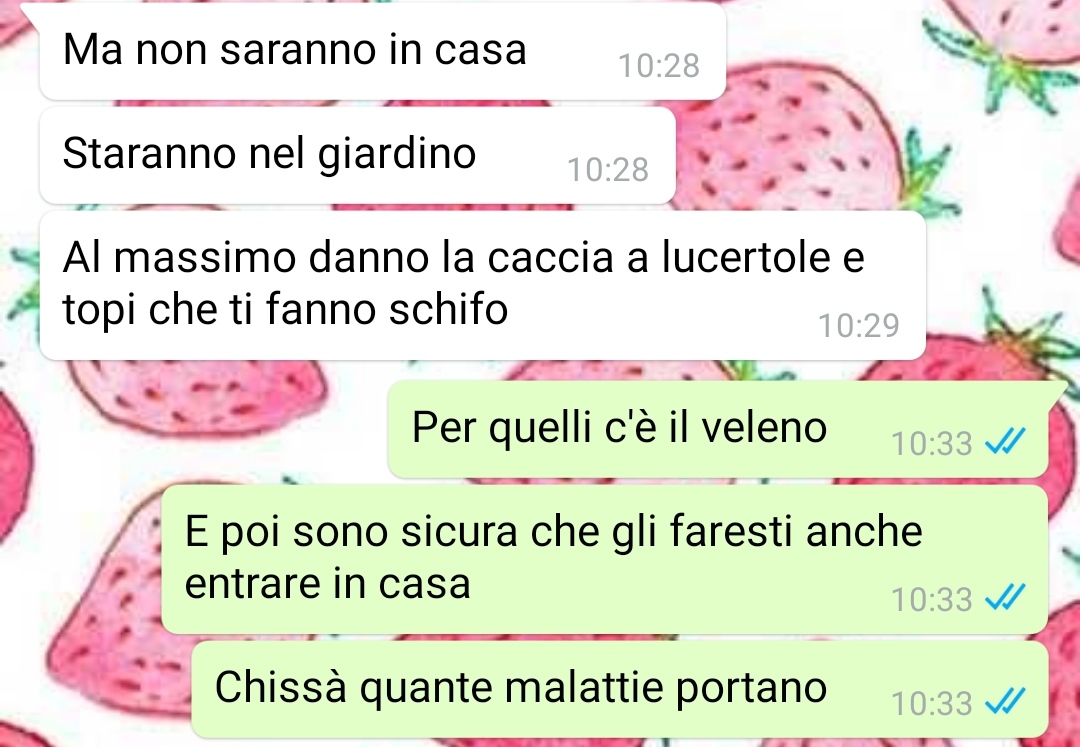The height and width of the screenshot is (747, 1080).
Task: Tap double-check icon on 'Chissà quante malattie portano'
Action: tap(1006, 702)
